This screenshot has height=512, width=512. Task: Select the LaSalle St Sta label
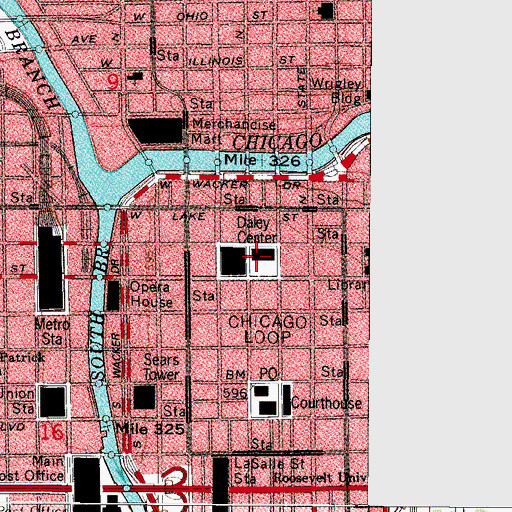(x=269, y=471)
